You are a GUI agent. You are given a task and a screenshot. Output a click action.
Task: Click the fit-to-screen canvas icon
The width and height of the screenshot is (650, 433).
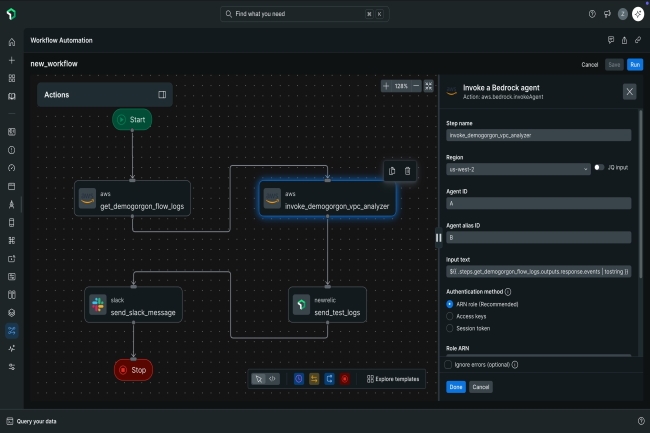tap(429, 86)
